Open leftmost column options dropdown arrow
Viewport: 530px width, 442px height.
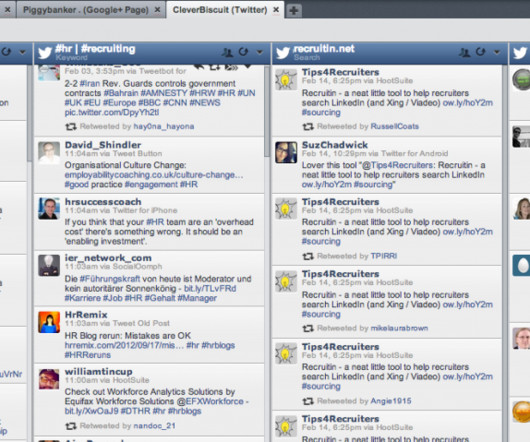click(23, 52)
